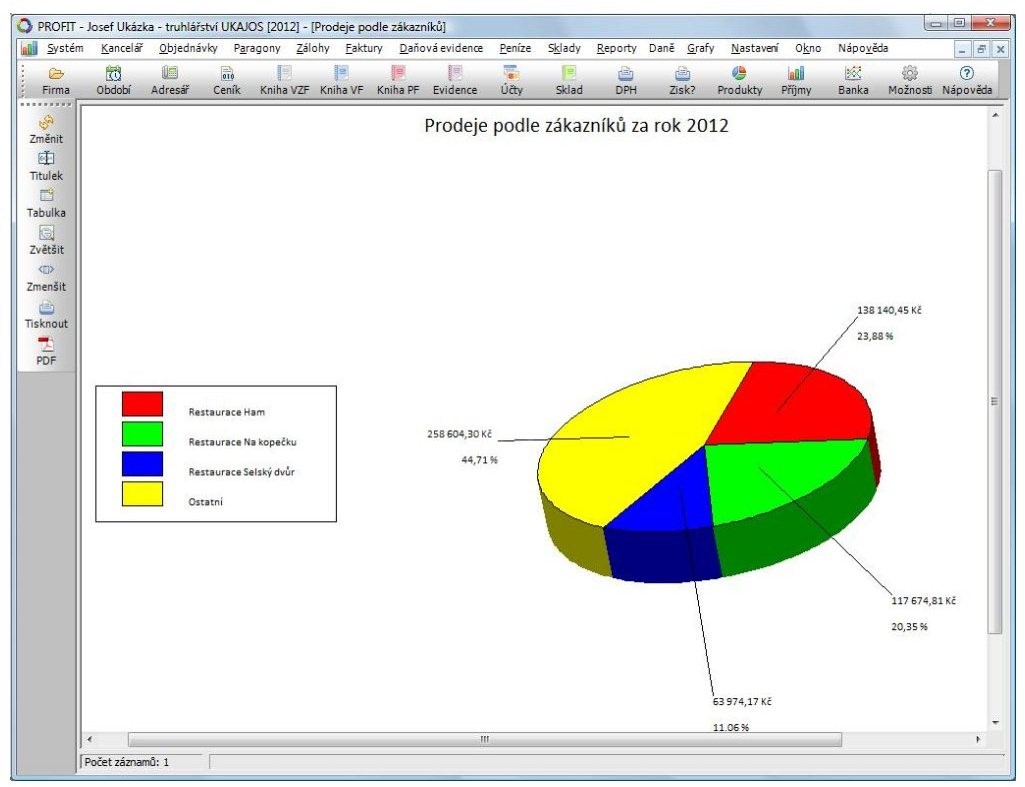This screenshot has height=787, width=1025.
Task: Open Kniha PF received invoices
Action: (x=398, y=80)
